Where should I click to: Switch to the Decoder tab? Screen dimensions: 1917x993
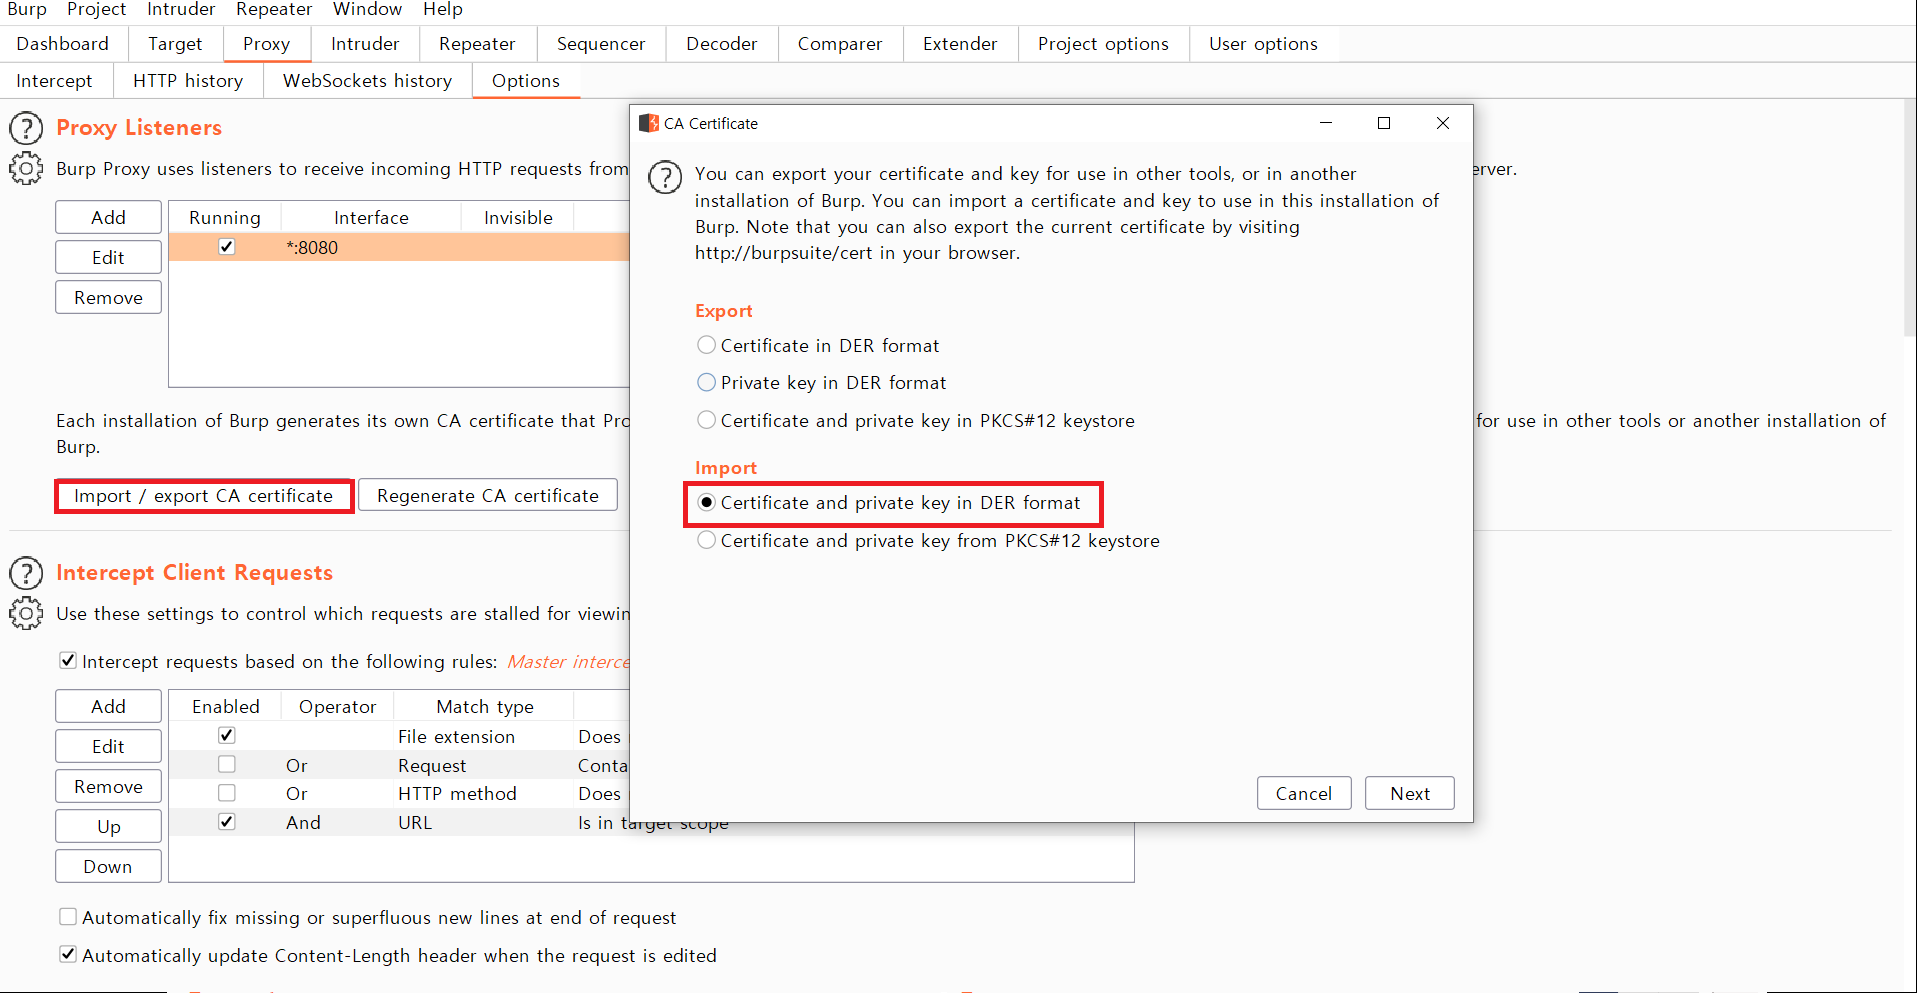722,44
